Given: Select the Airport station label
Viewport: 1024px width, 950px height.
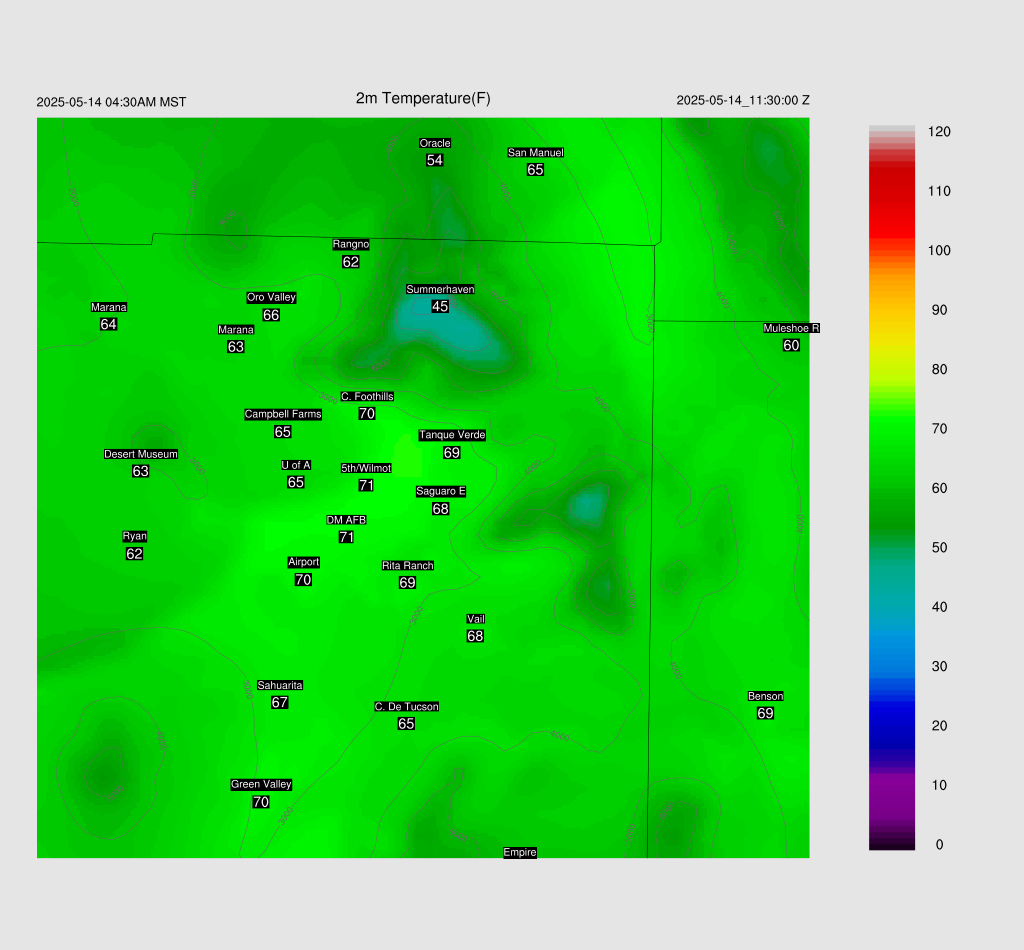Looking at the screenshot, I should click(303, 562).
